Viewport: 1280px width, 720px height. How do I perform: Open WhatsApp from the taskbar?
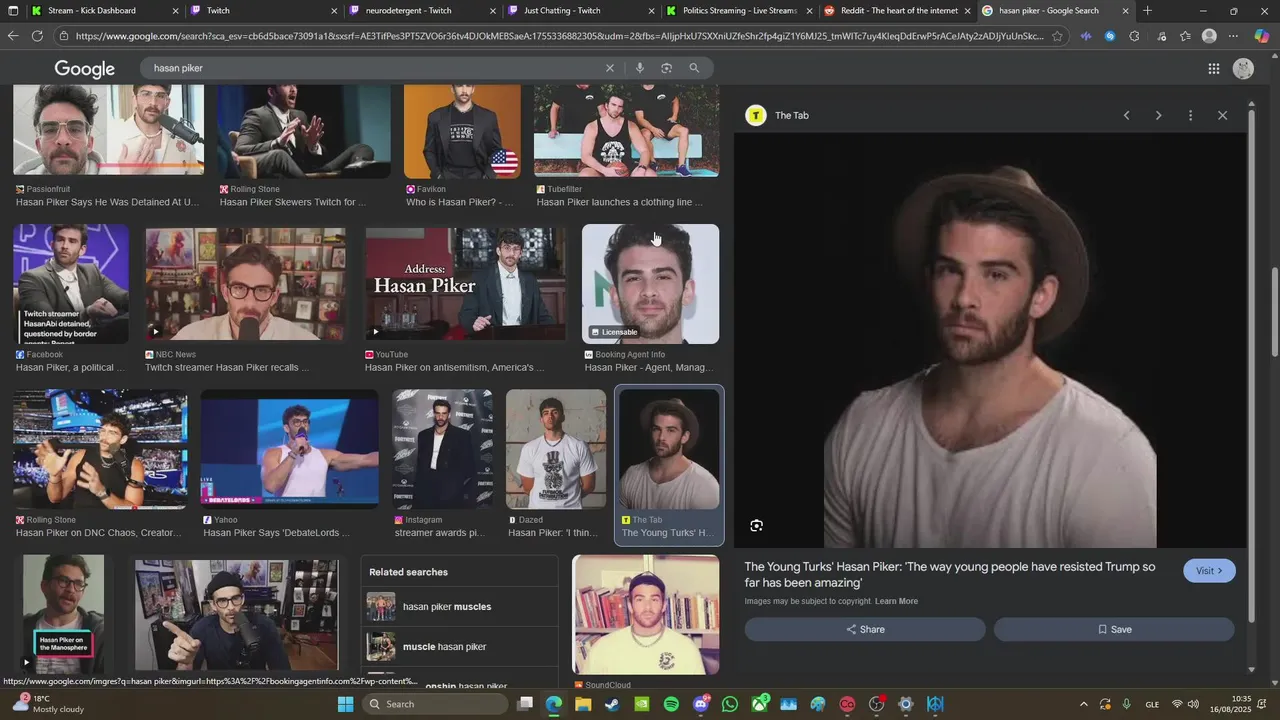pos(730,704)
